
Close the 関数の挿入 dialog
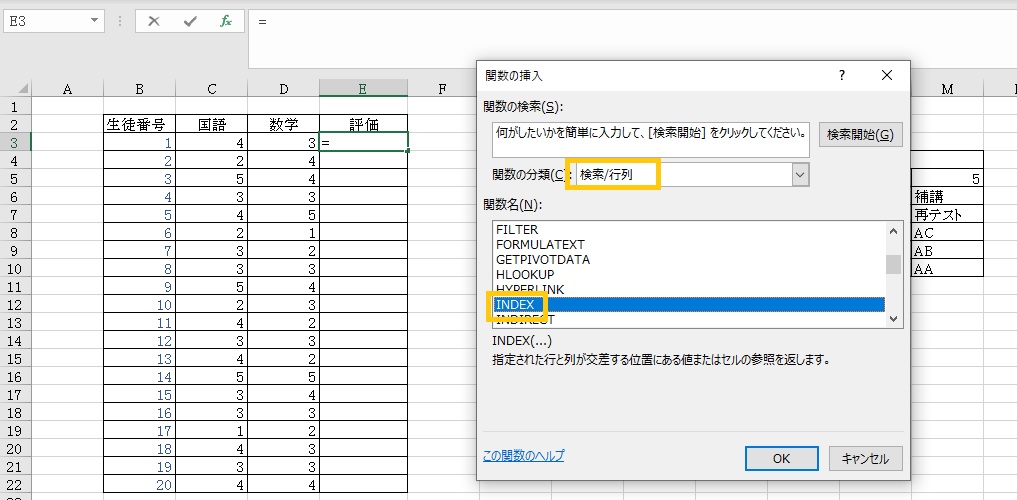886,75
